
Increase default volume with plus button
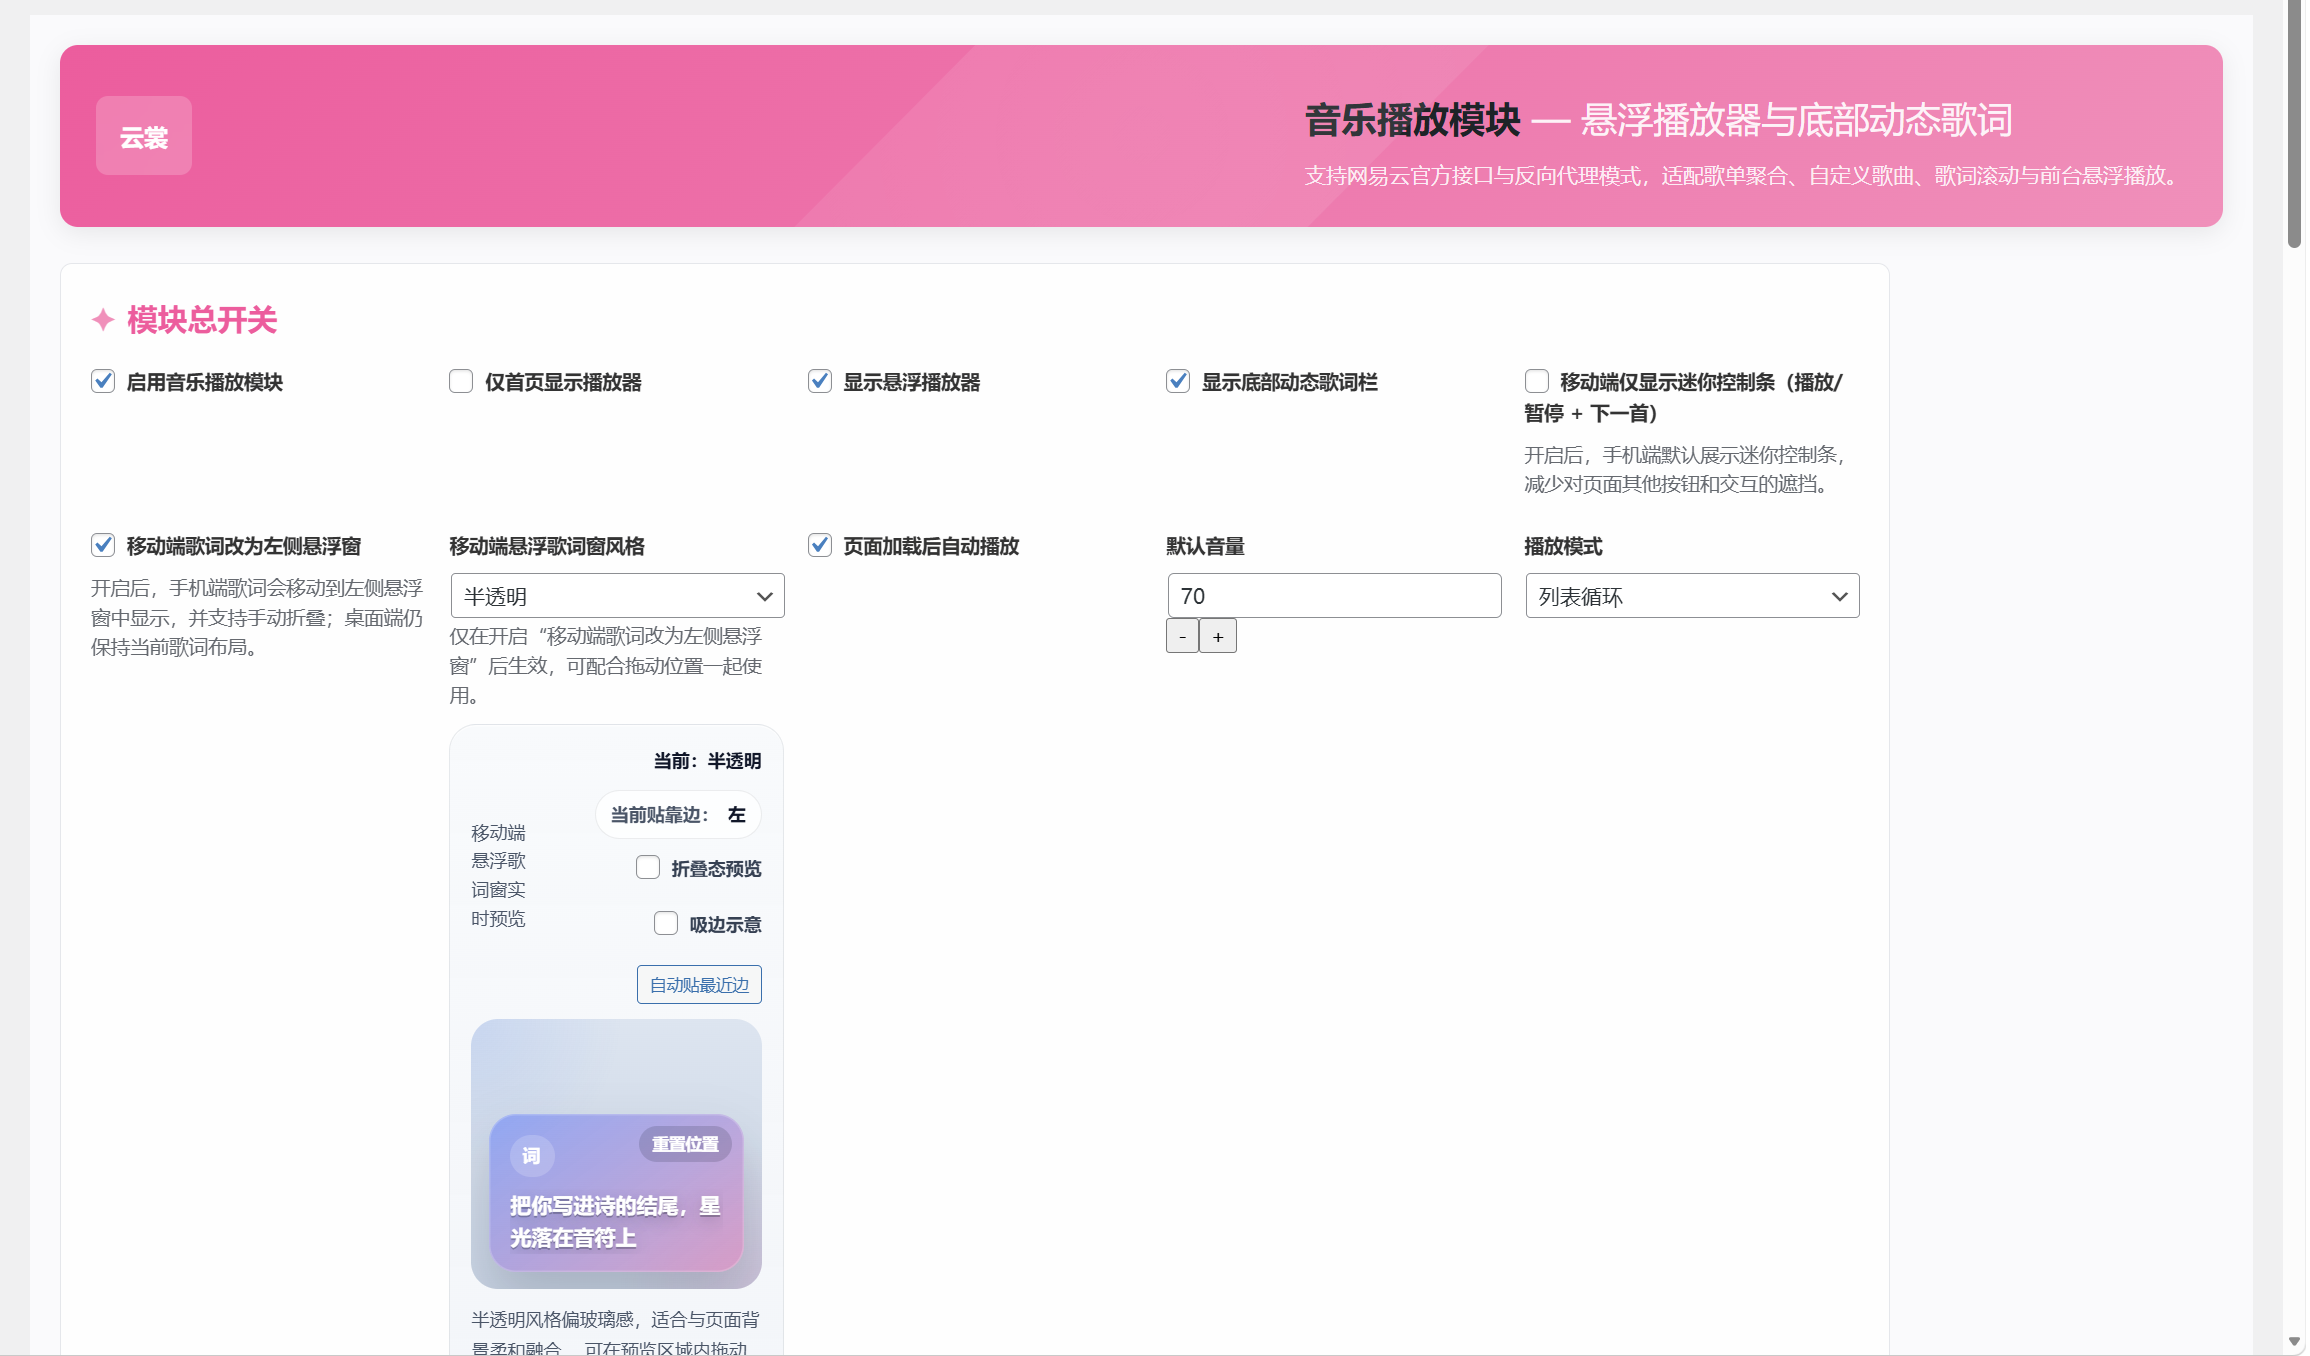1218,636
